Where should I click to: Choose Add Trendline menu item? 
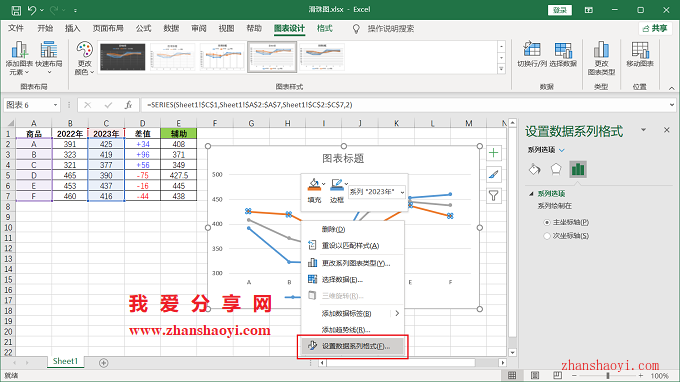coord(353,330)
